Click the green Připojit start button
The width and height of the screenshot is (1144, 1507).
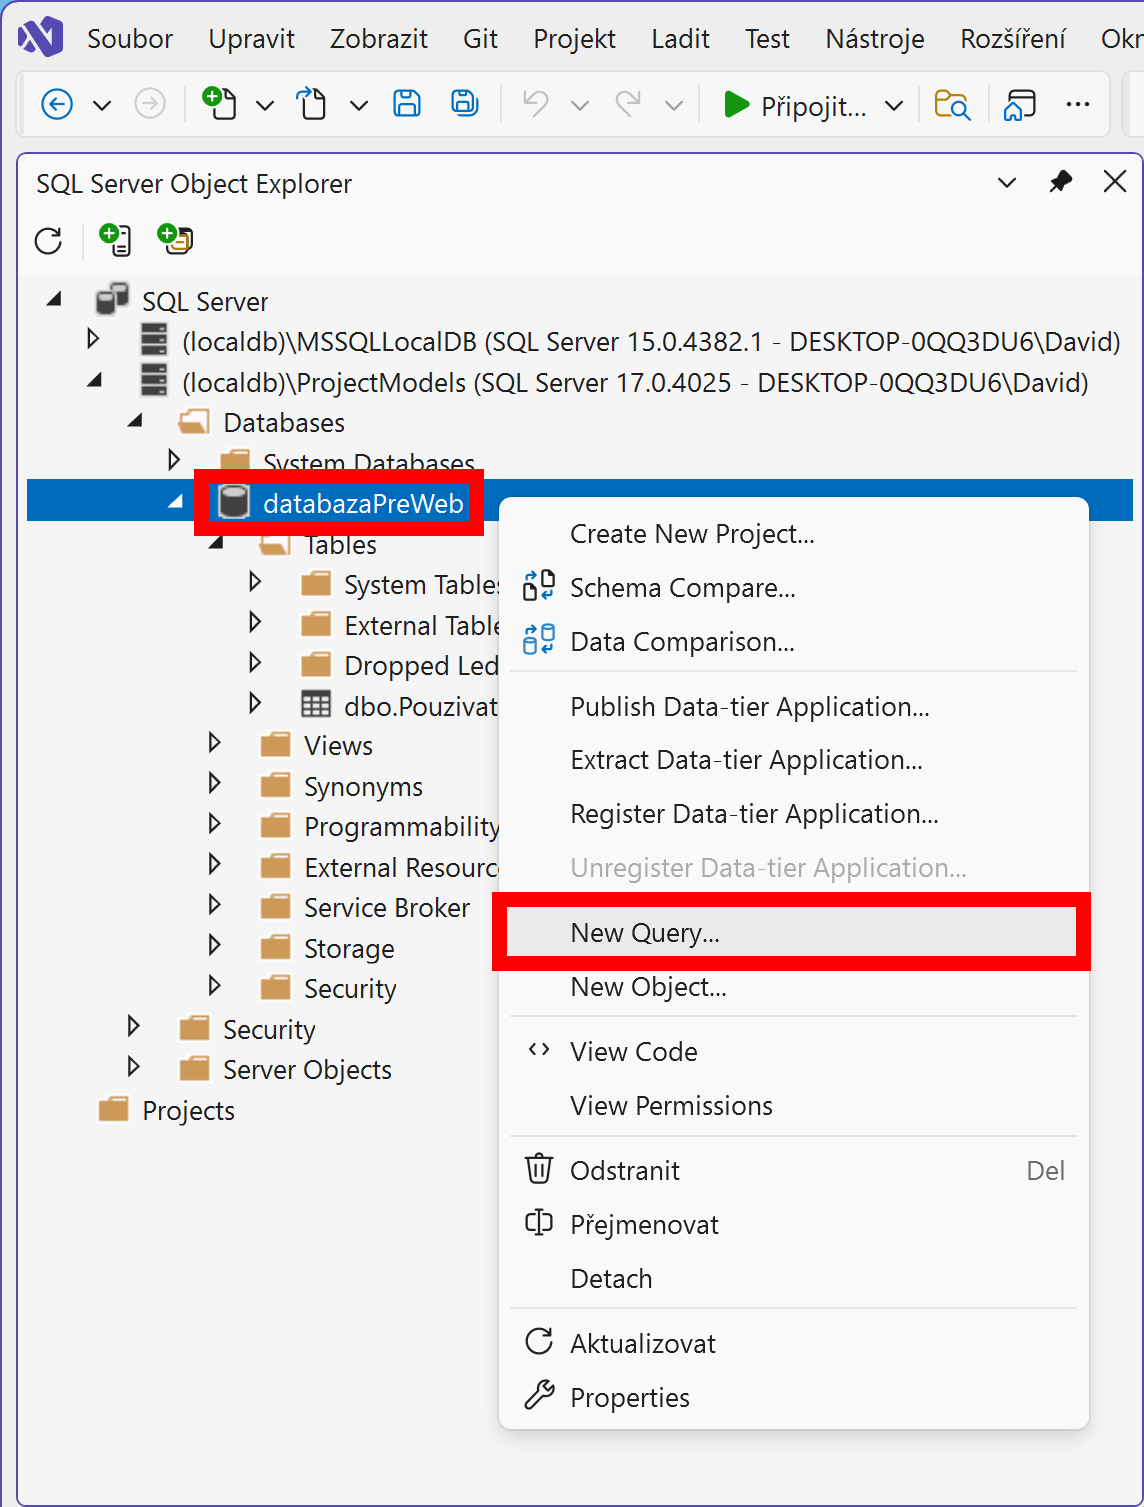click(795, 105)
